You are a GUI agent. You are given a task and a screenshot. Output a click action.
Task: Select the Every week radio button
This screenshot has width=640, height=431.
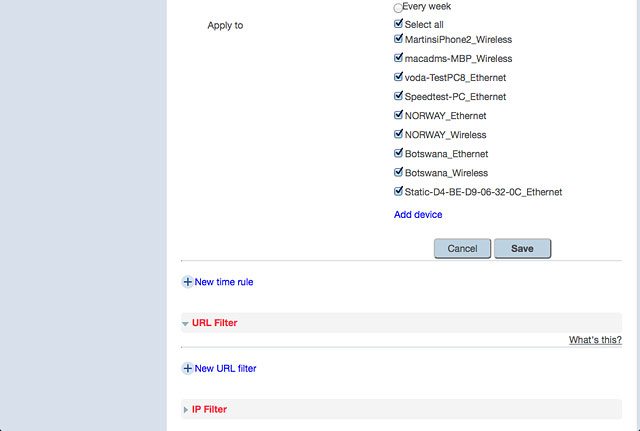pyautogui.click(x=398, y=8)
